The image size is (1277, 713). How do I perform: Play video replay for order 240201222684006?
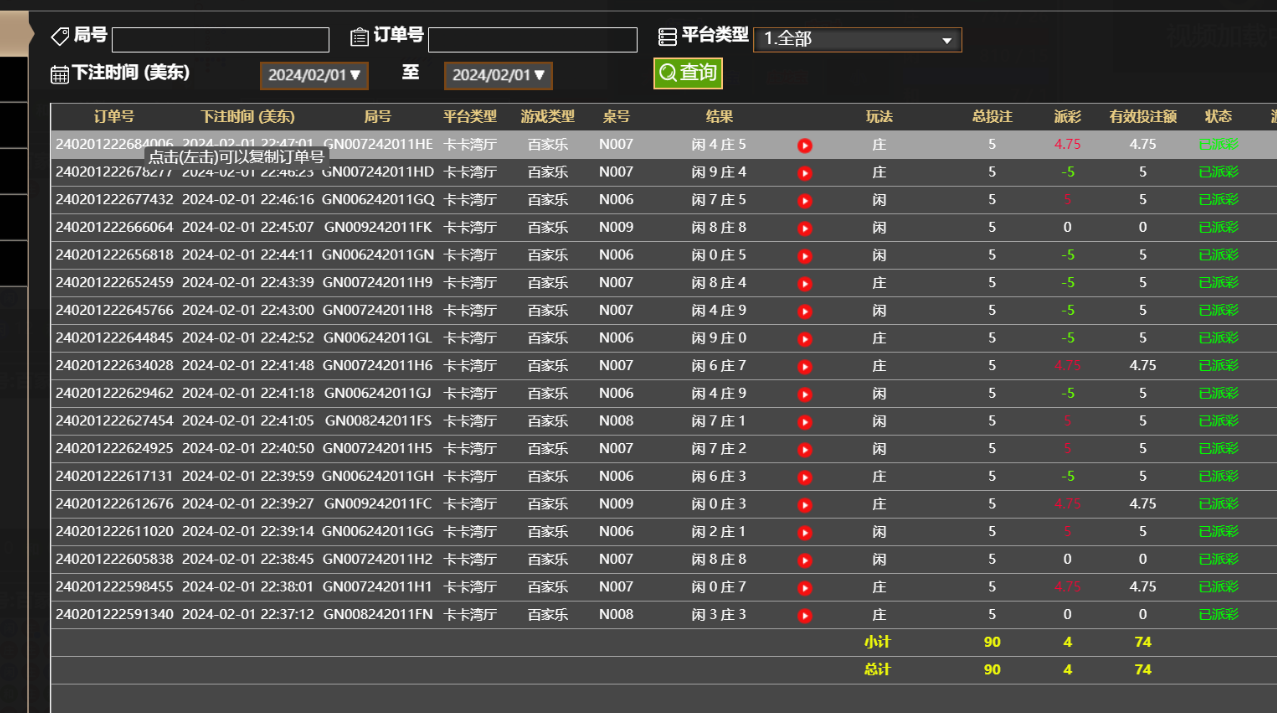point(804,145)
